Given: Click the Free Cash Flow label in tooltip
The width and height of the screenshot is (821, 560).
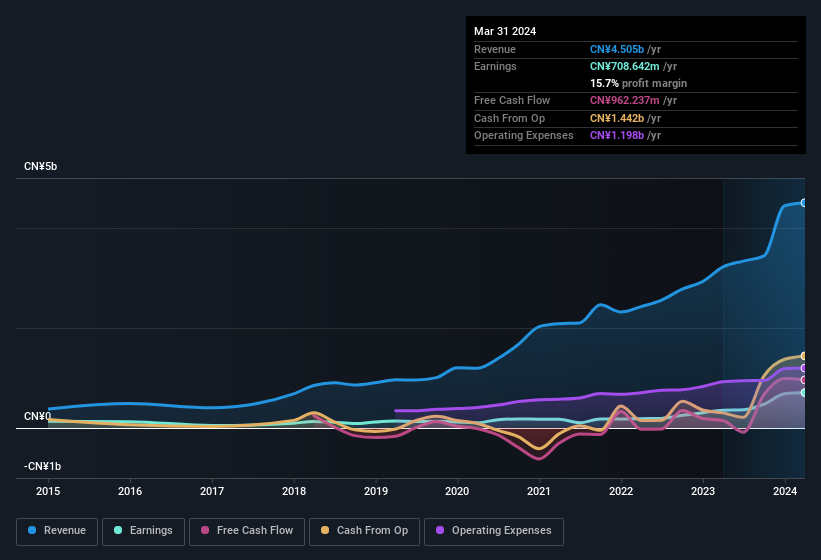Looking at the screenshot, I should pos(512,100).
